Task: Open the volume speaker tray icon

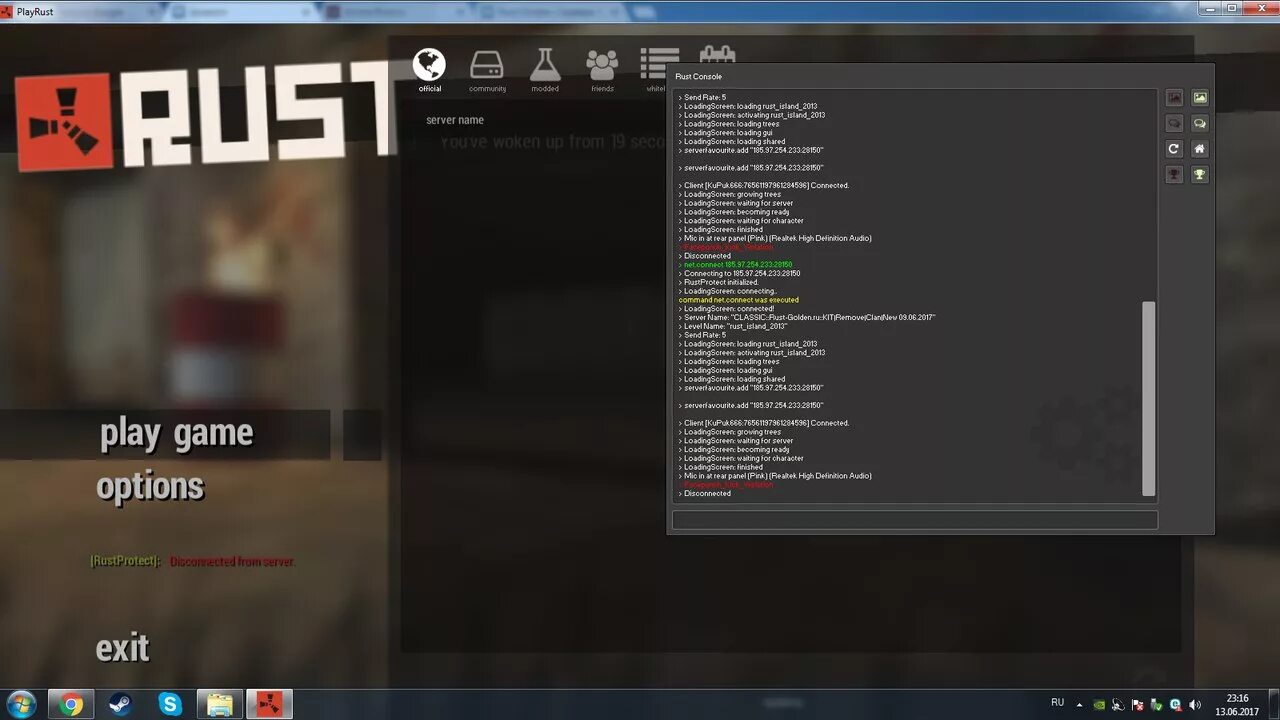Action: pyautogui.click(x=1194, y=705)
